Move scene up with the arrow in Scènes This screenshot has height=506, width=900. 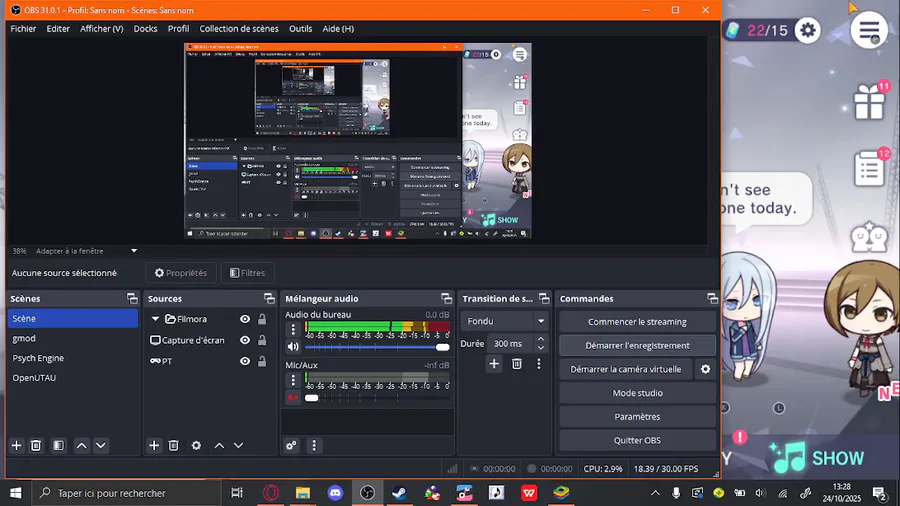pos(82,445)
